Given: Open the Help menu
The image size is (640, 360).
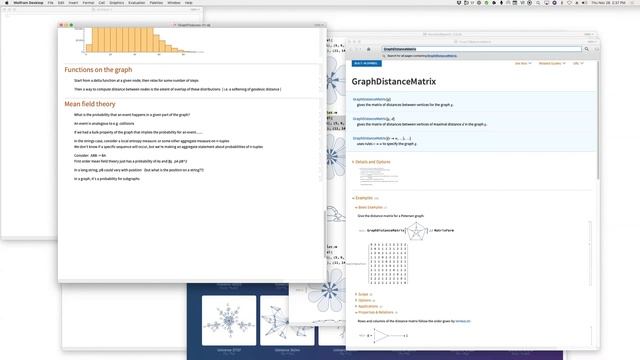Looking at the screenshot, I should pyautogui.click(x=189, y=2).
